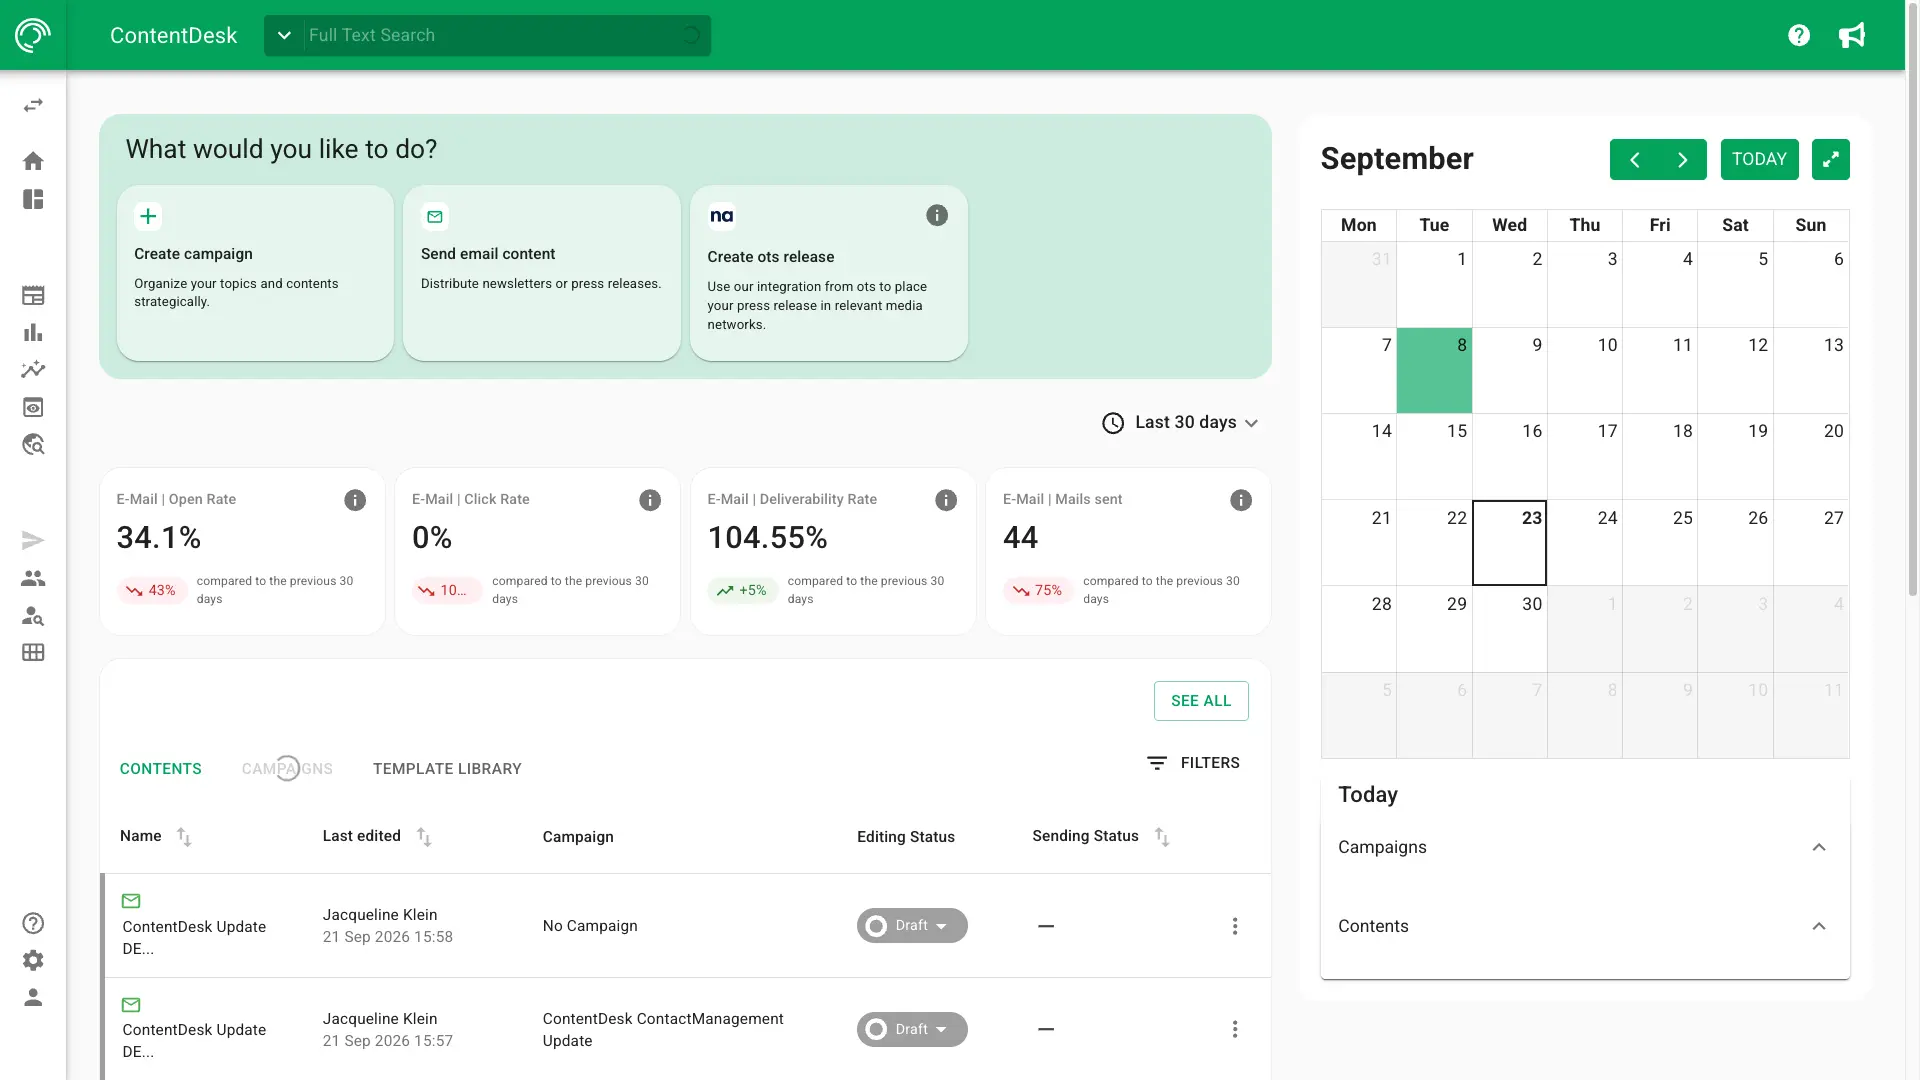Click the '34.1%' open rate value
The width and height of the screenshot is (1920, 1080).
coord(159,538)
